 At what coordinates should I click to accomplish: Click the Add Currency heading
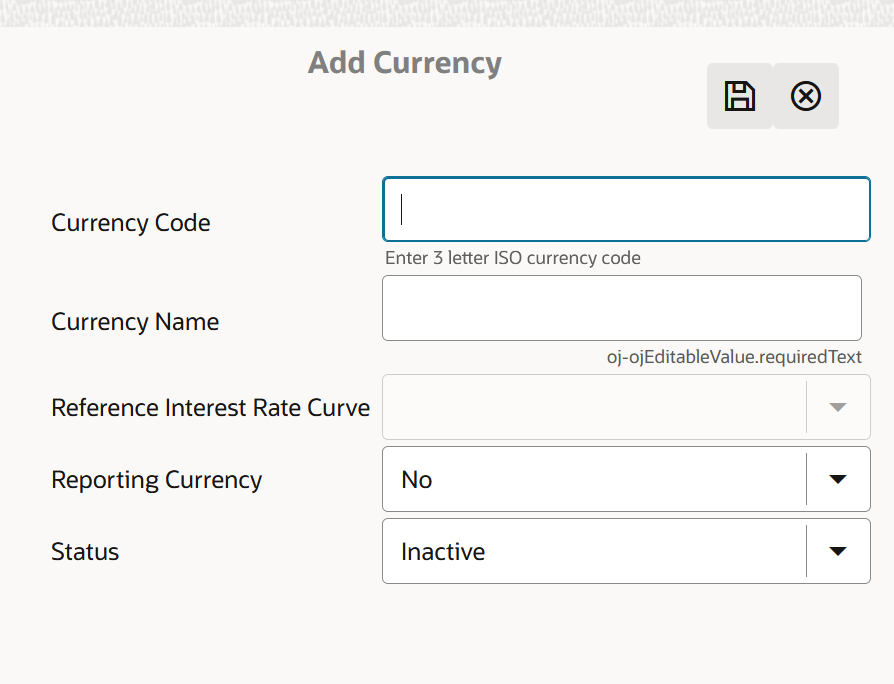(404, 62)
